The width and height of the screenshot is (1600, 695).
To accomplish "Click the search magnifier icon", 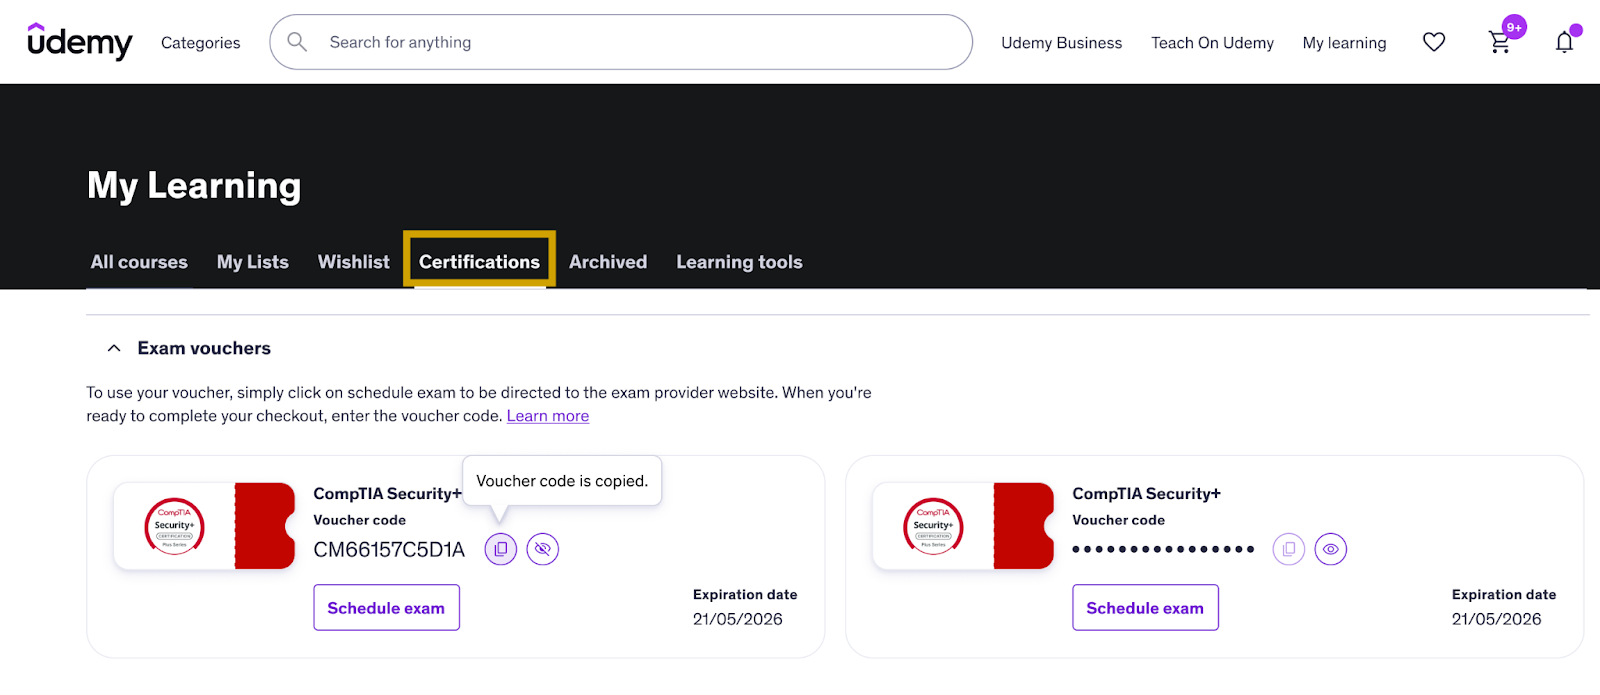I will (x=297, y=42).
